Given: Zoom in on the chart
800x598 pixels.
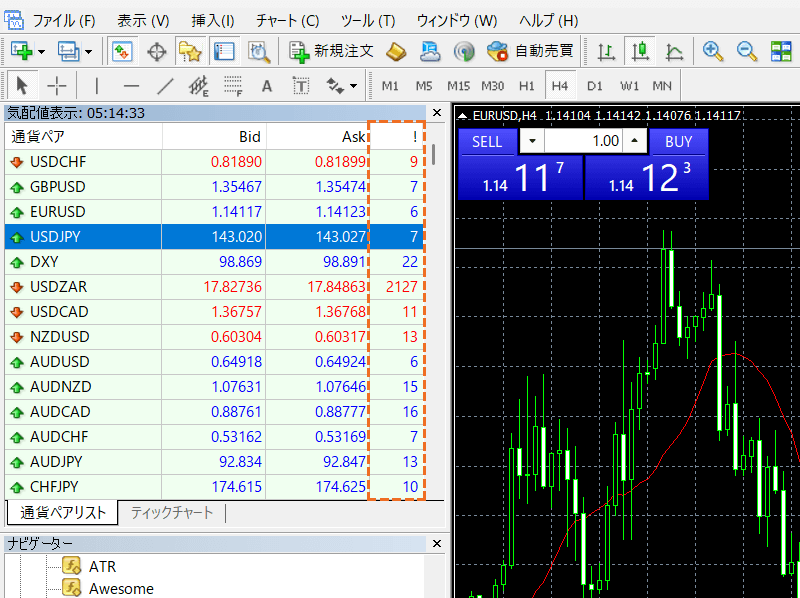Looking at the screenshot, I should [x=713, y=51].
